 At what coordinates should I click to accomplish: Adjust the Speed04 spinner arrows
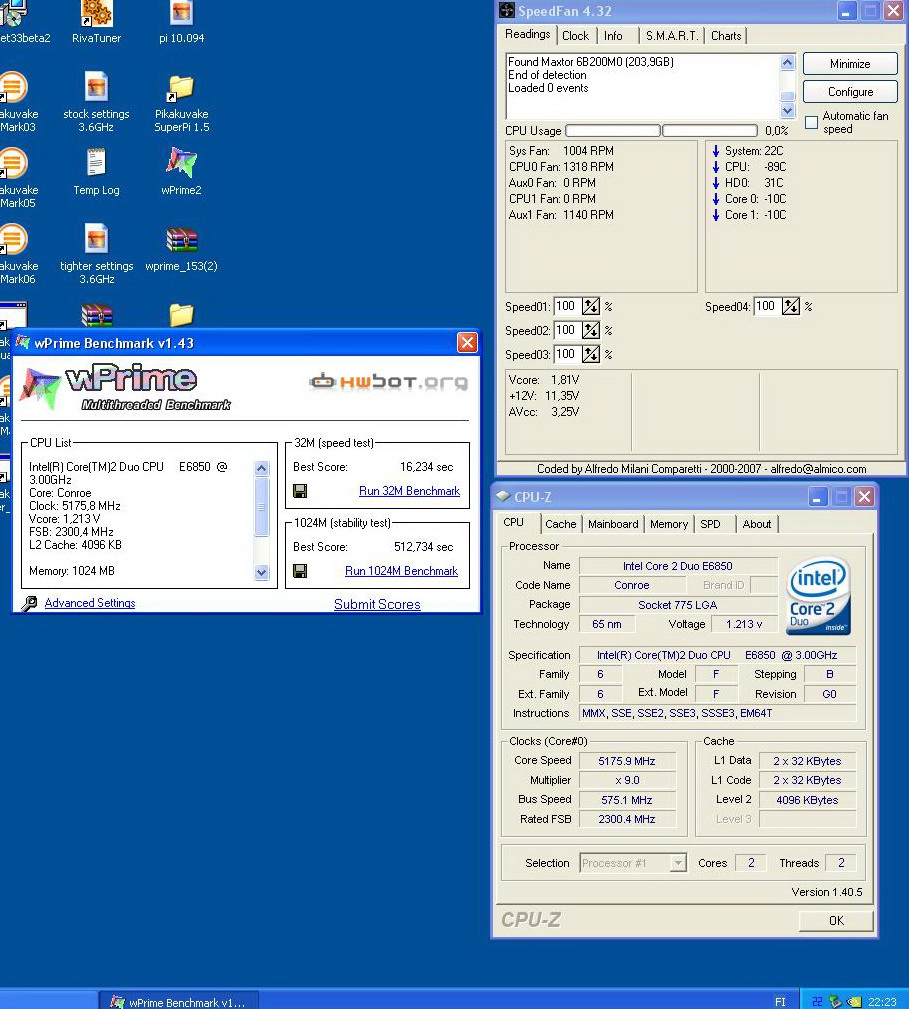[x=791, y=306]
